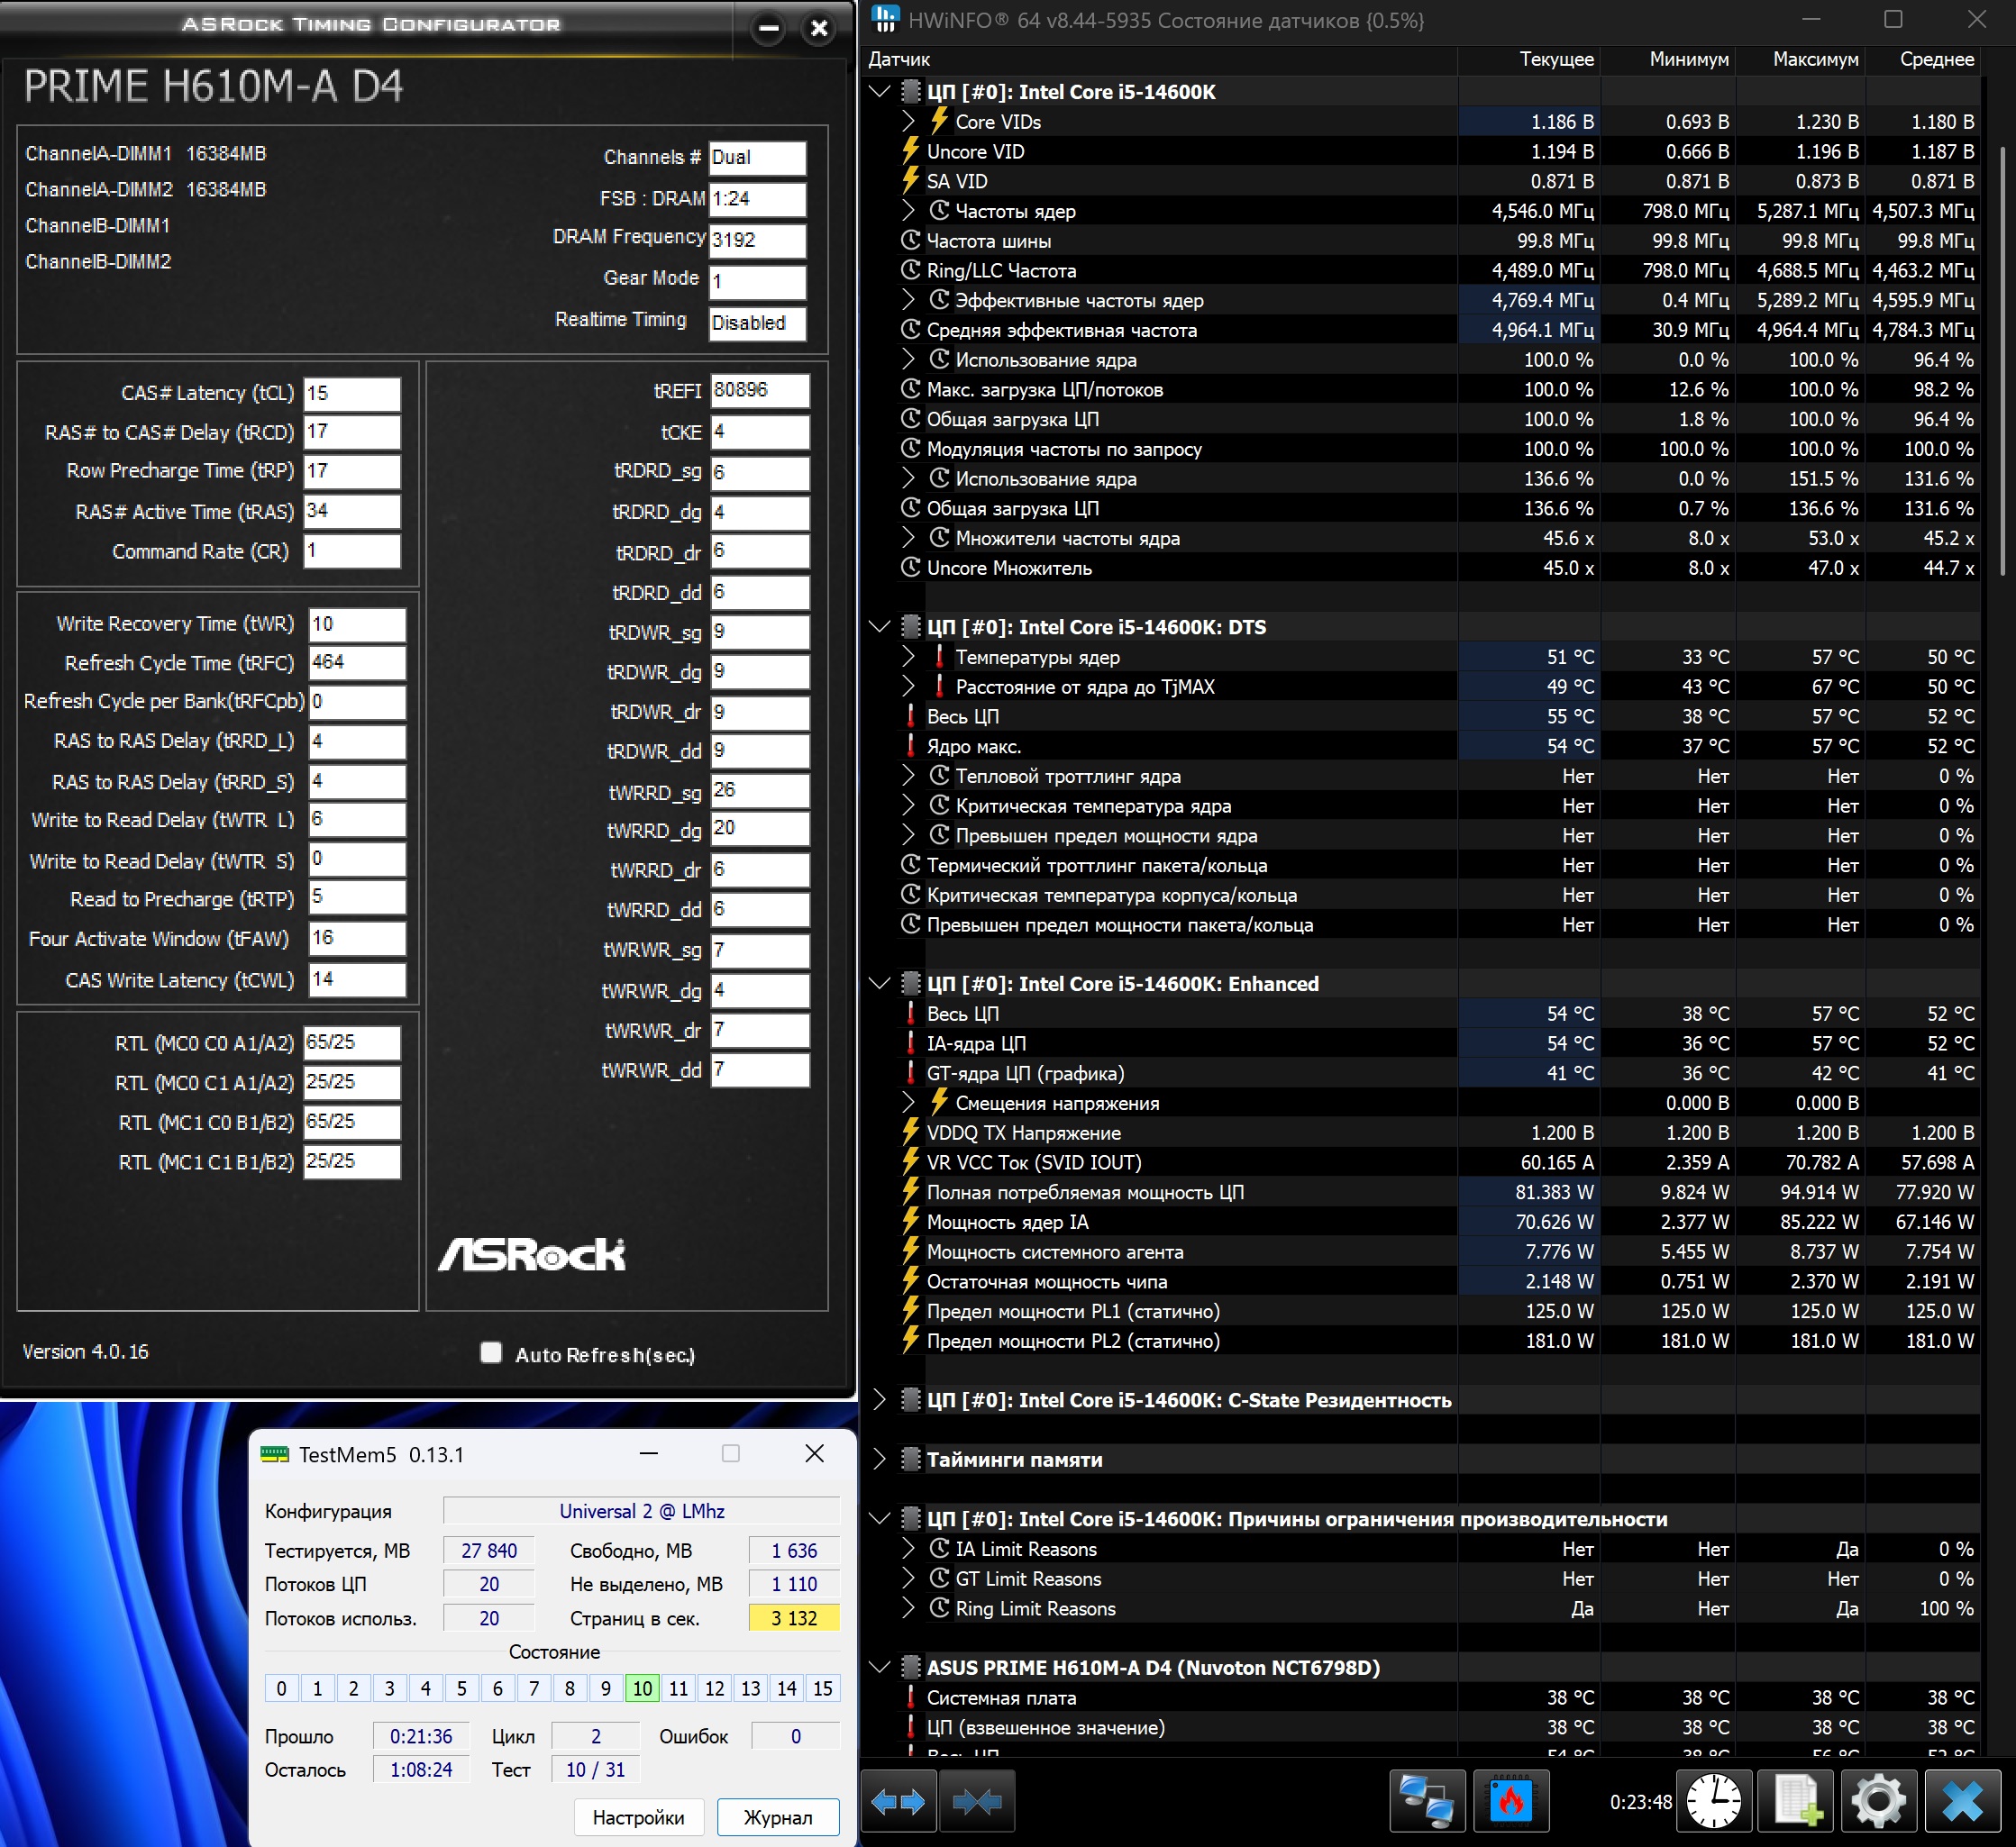Click the Текущее column header
Screen dimensions: 2016x1847
coord(1556,59)
